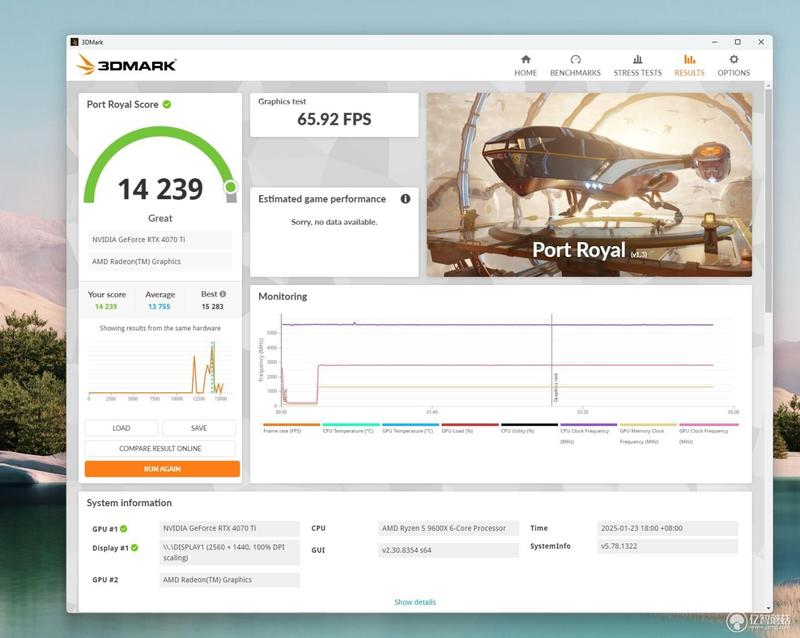The width and height of the screenshot is (800, 638).
Task: Click the Time value 2025-01-23 18:00
Action: tap(667, 528)
